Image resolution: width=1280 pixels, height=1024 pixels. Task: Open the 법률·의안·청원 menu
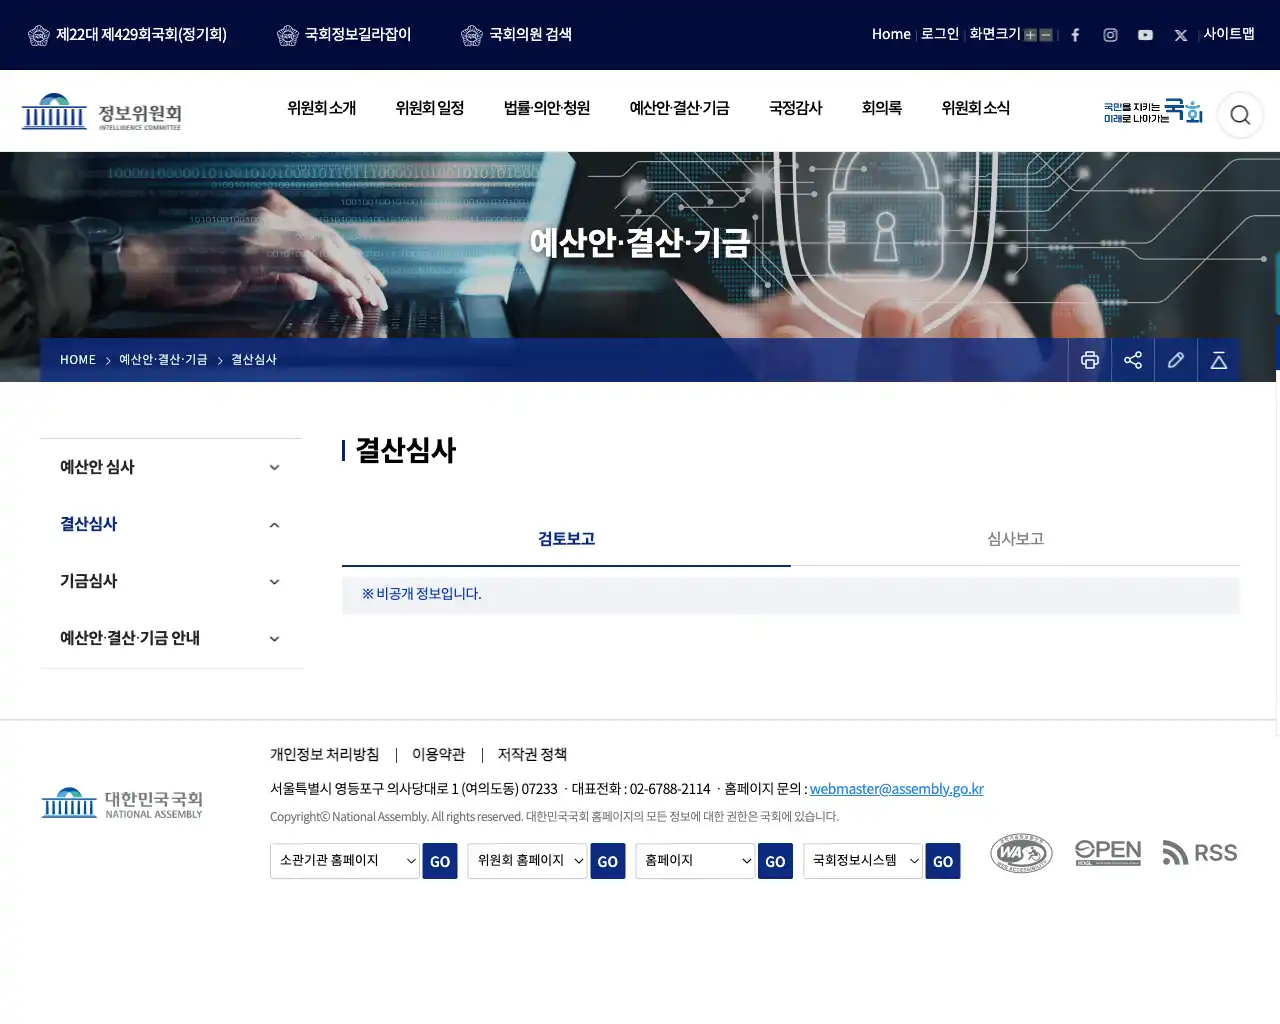coord(547,108)
